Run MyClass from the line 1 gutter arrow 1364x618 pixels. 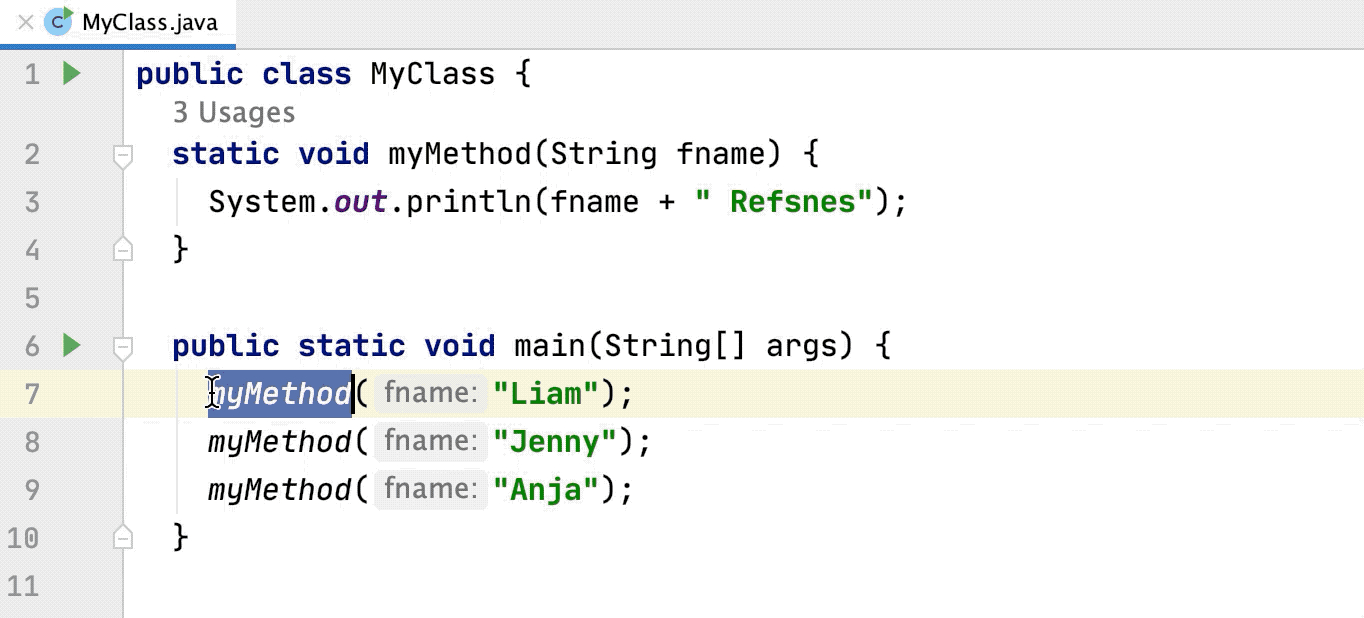tap(71, 73)
